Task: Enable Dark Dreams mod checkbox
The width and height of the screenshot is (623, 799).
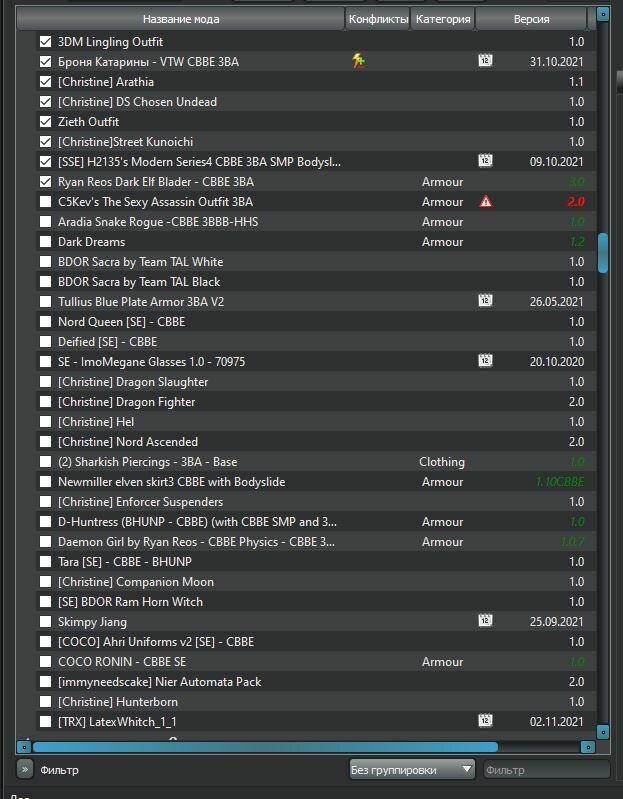Action: pyautogui.click(x=45, y=242)
